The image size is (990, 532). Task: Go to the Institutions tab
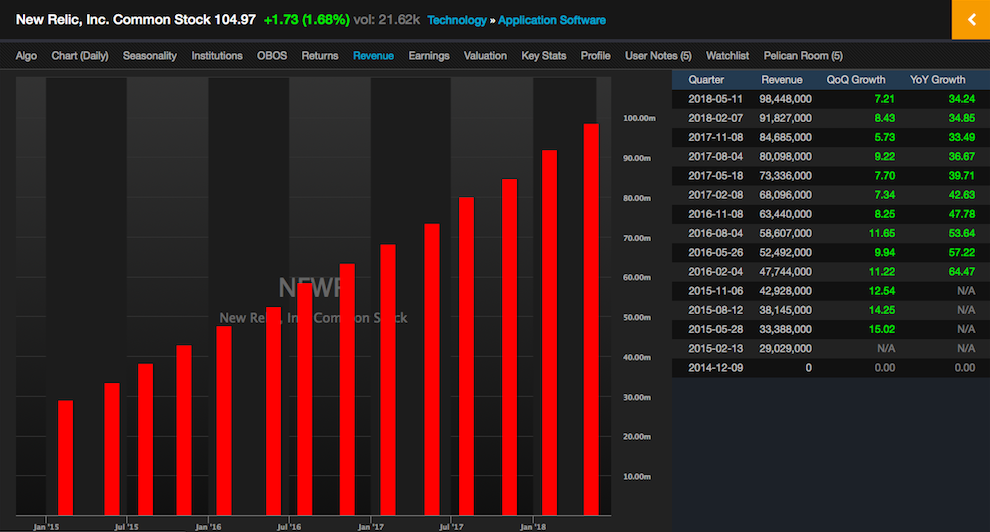pos(217,56)
